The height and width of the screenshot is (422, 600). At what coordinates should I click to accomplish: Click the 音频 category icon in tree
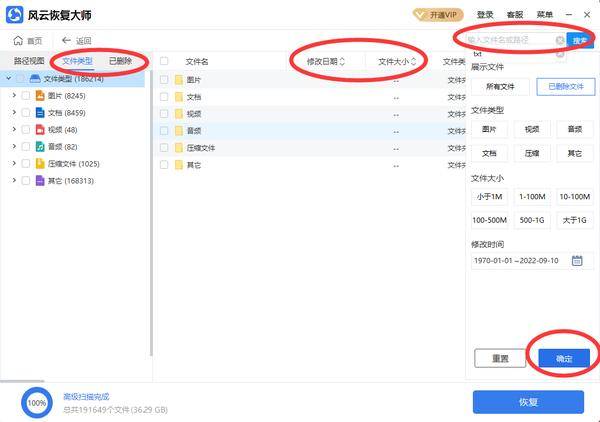(x=40, y=147)
